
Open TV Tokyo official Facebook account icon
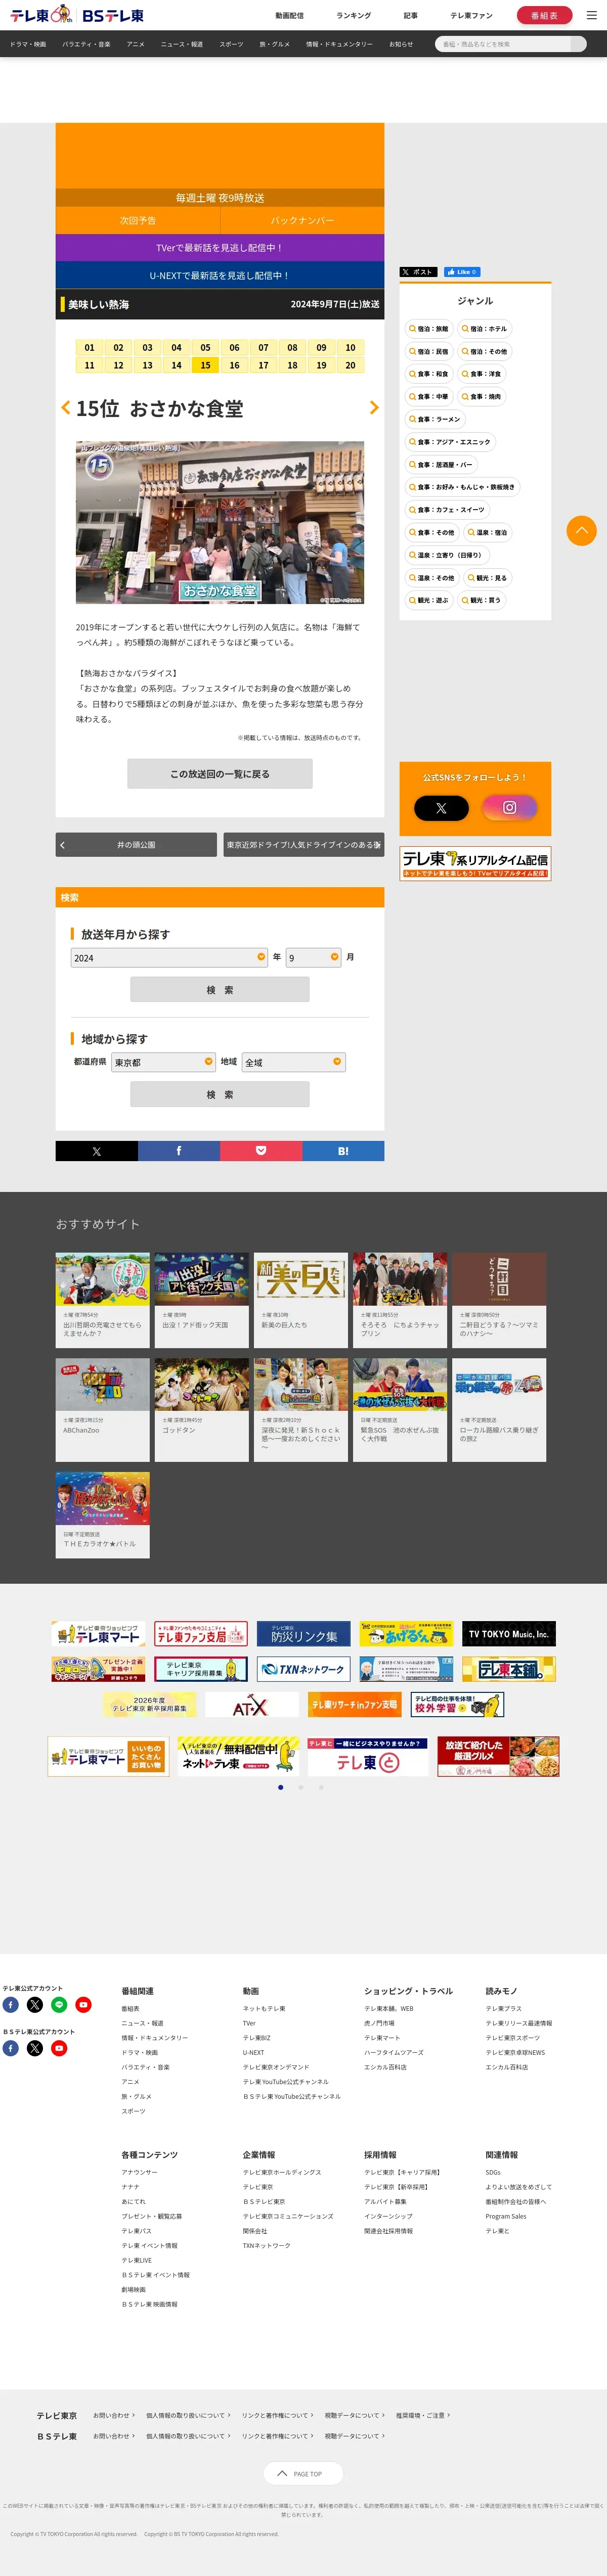tap(11, 2004)
